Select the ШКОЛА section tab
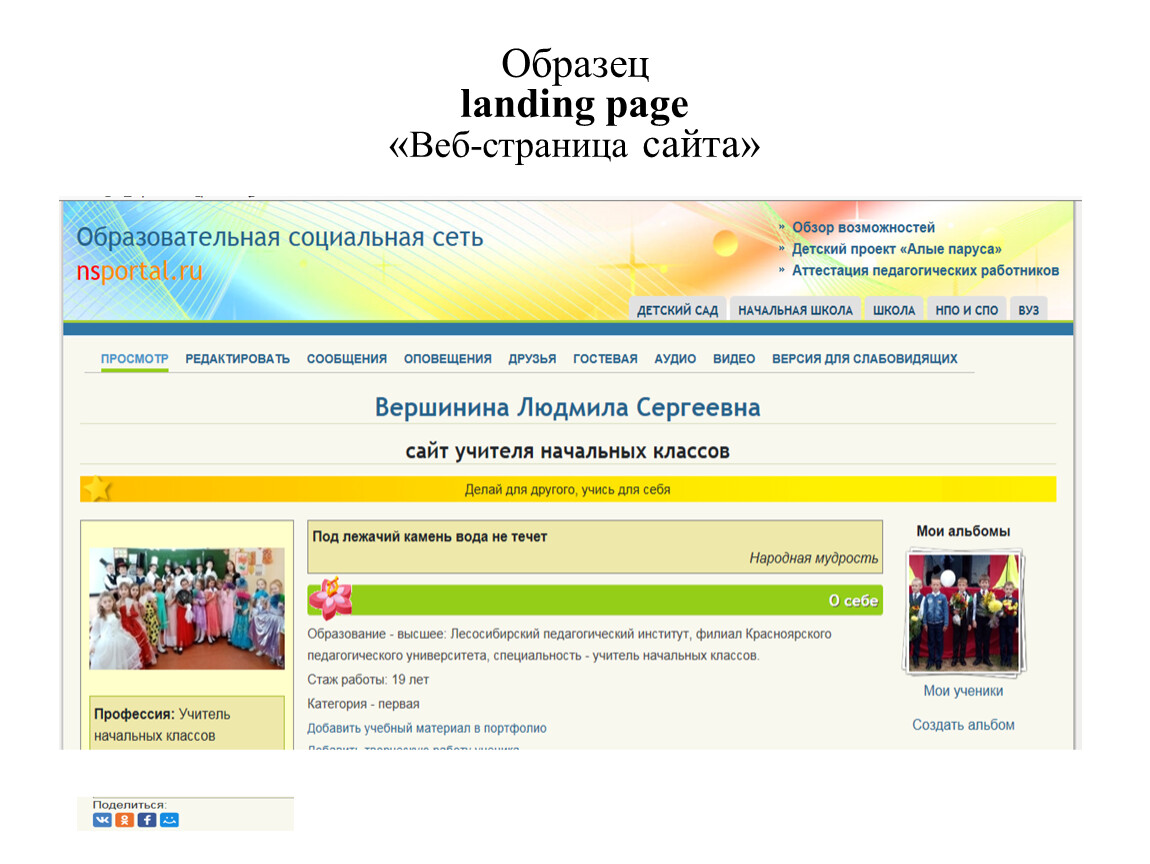Screen dimensions: 1150x864 tap(894, 310)
